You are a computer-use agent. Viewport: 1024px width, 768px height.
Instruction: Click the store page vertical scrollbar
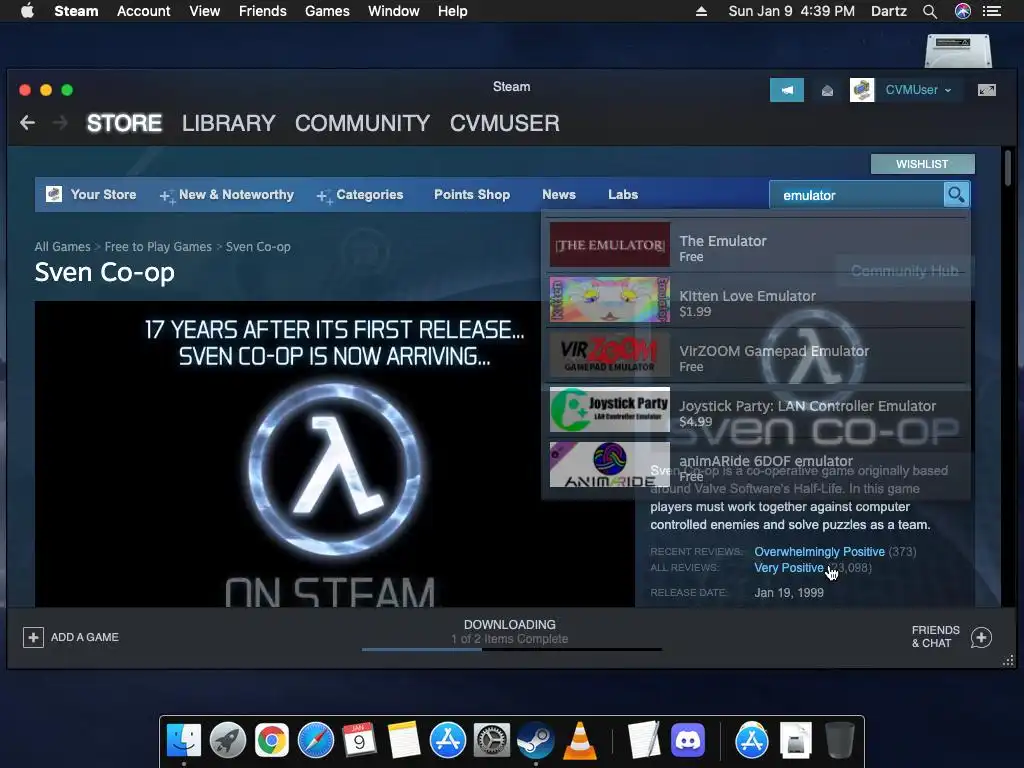pos(1008,168)
